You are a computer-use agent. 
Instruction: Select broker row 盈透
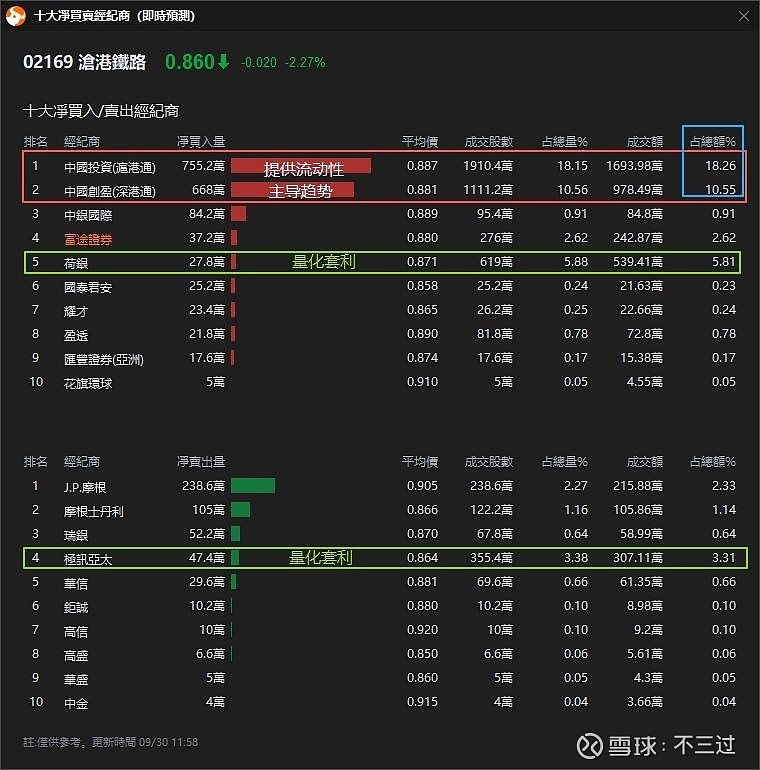(380, 334)
